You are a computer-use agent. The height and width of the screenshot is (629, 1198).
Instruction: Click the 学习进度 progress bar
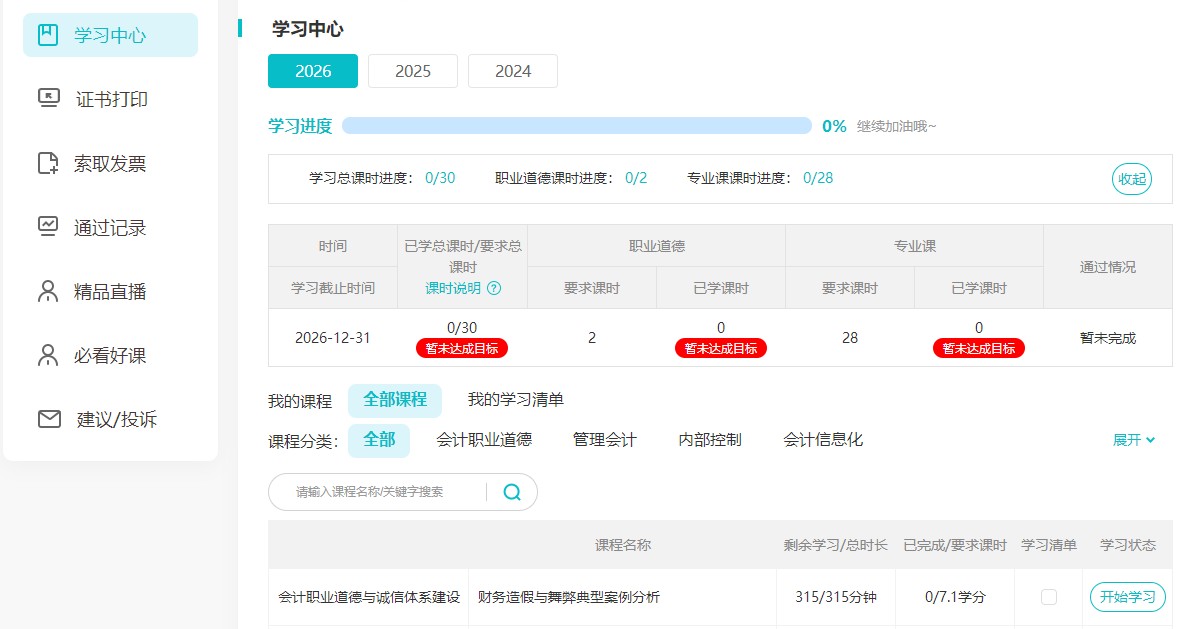coord(576,126)
